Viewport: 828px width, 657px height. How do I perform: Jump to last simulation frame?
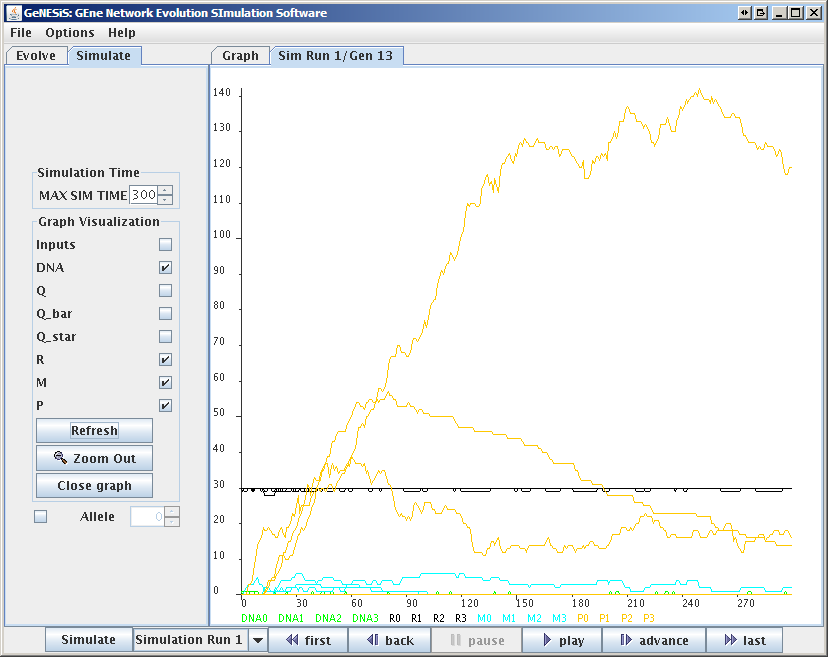(x=743, y=640)
